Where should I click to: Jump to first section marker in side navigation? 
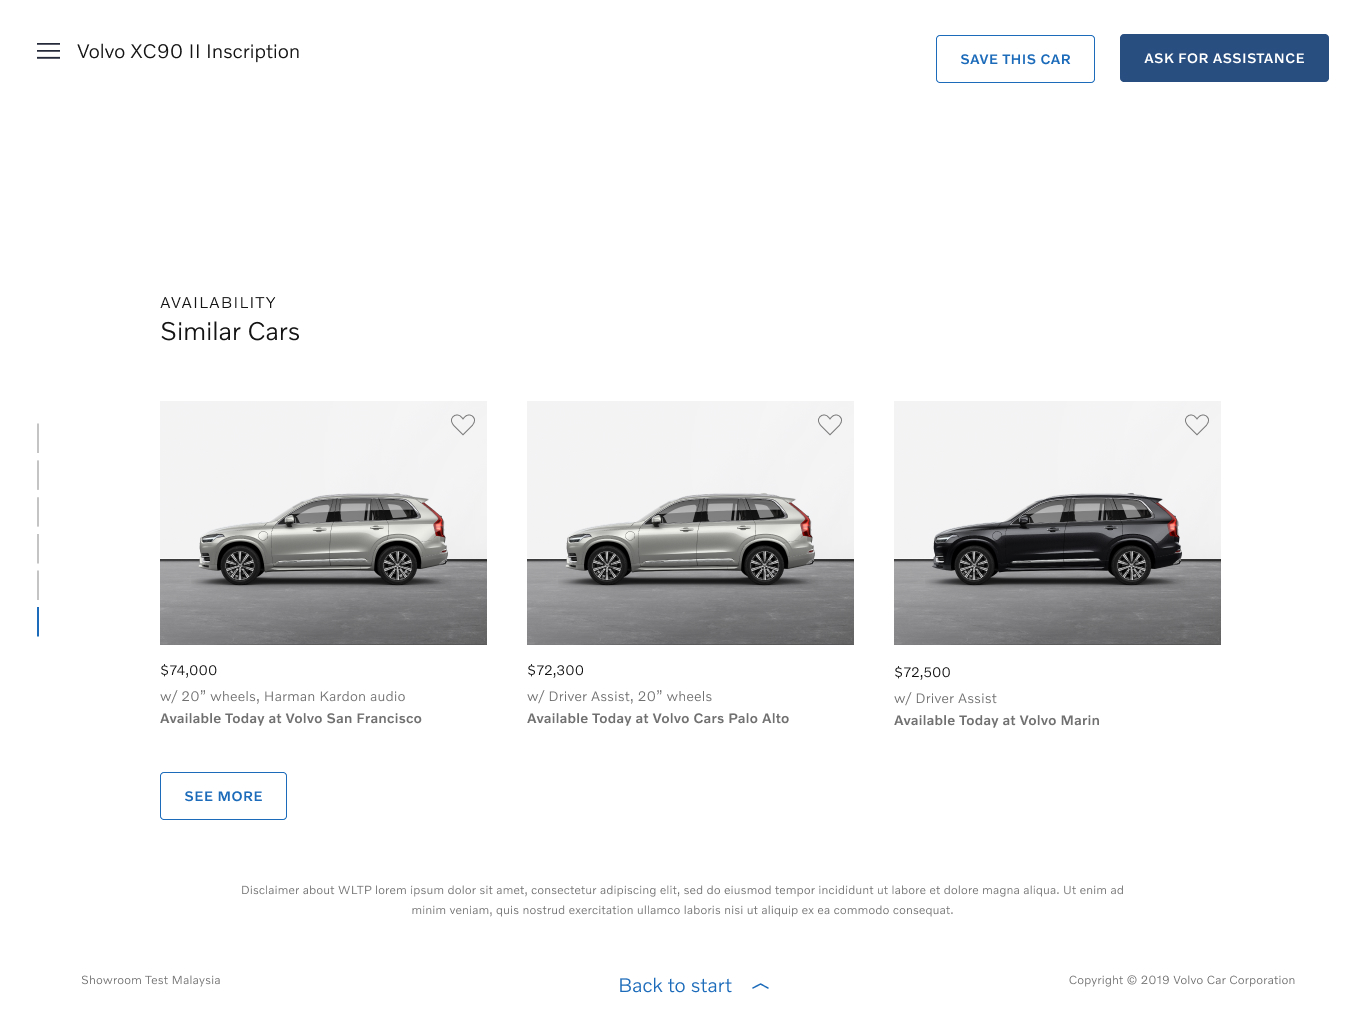pyautogui.click(x=38, y=438)
